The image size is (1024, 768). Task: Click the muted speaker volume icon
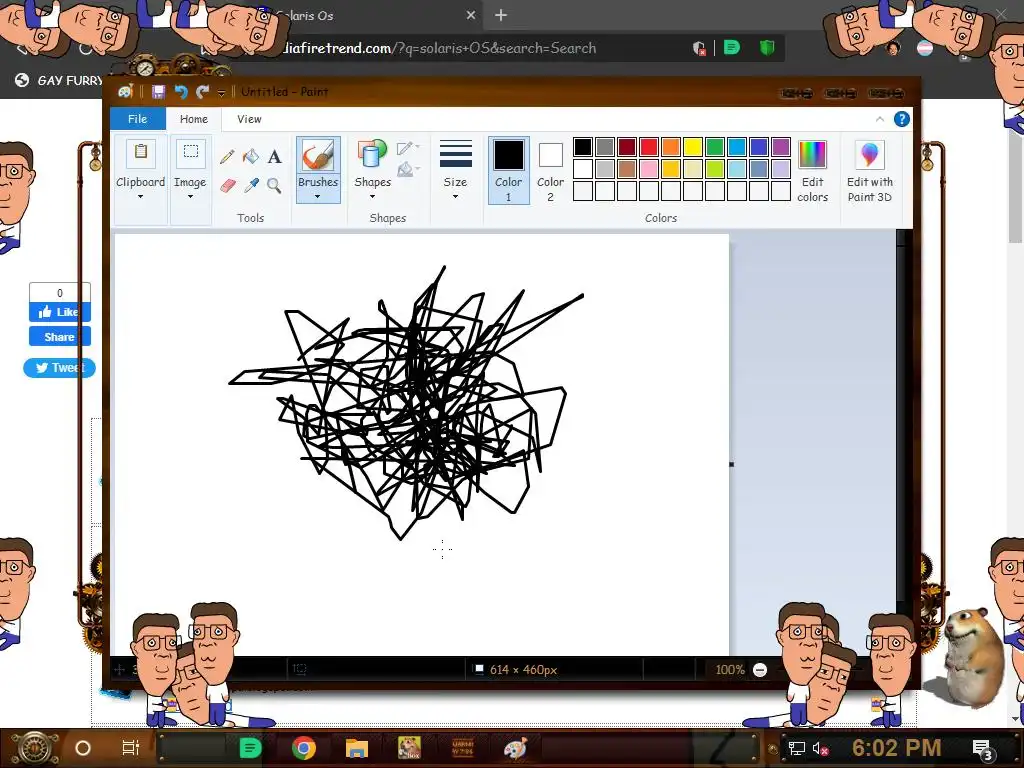(820, 748)
